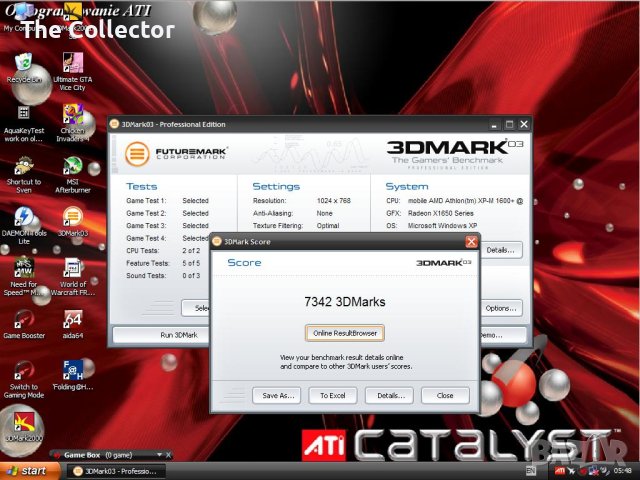Image resolution: width=640 pixels, height=480 pixels.
Task: Click the Online ResultBrowser button
Action: point(344,333)
